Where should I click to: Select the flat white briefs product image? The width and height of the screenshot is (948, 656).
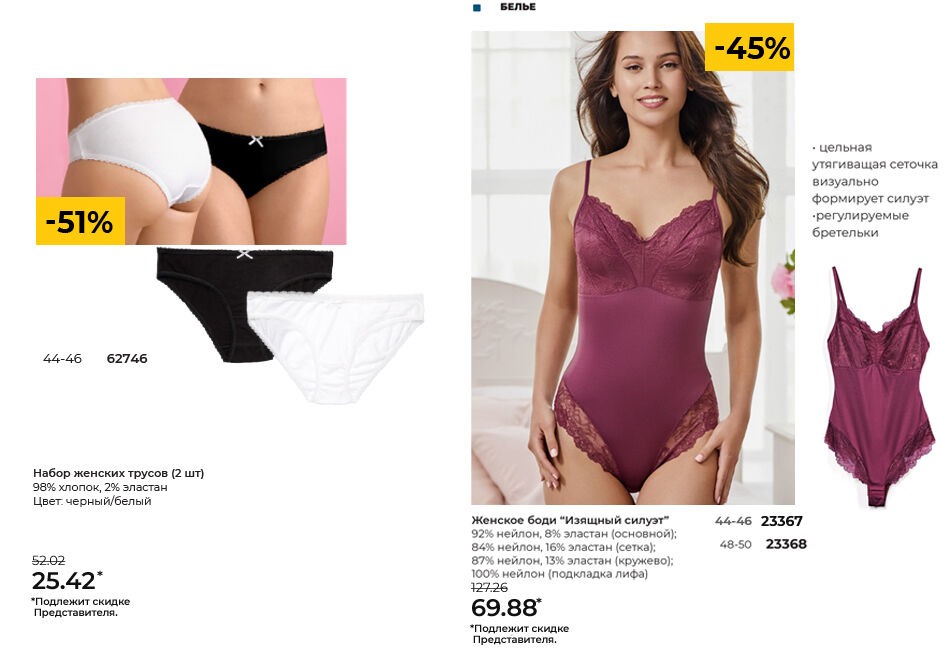[336, 348]
